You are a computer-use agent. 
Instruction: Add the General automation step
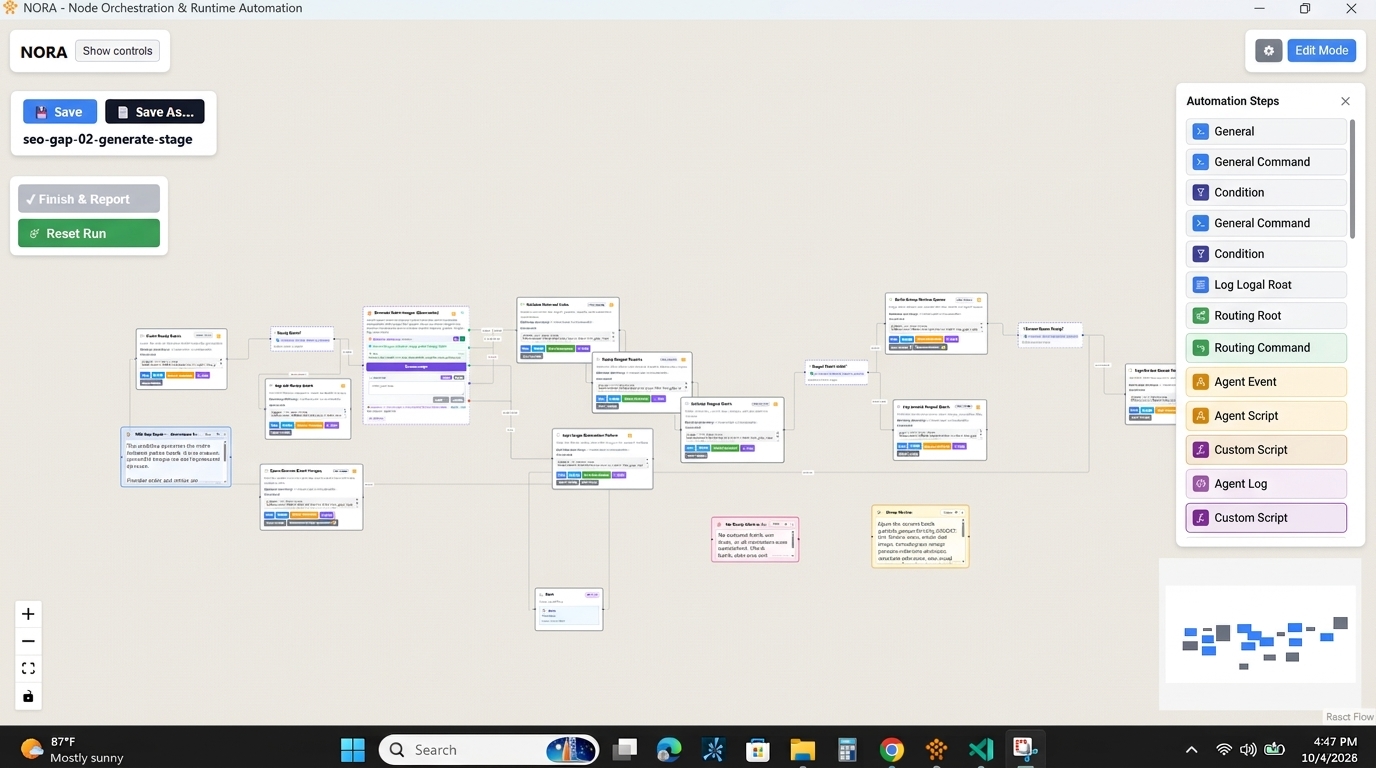1266,131
